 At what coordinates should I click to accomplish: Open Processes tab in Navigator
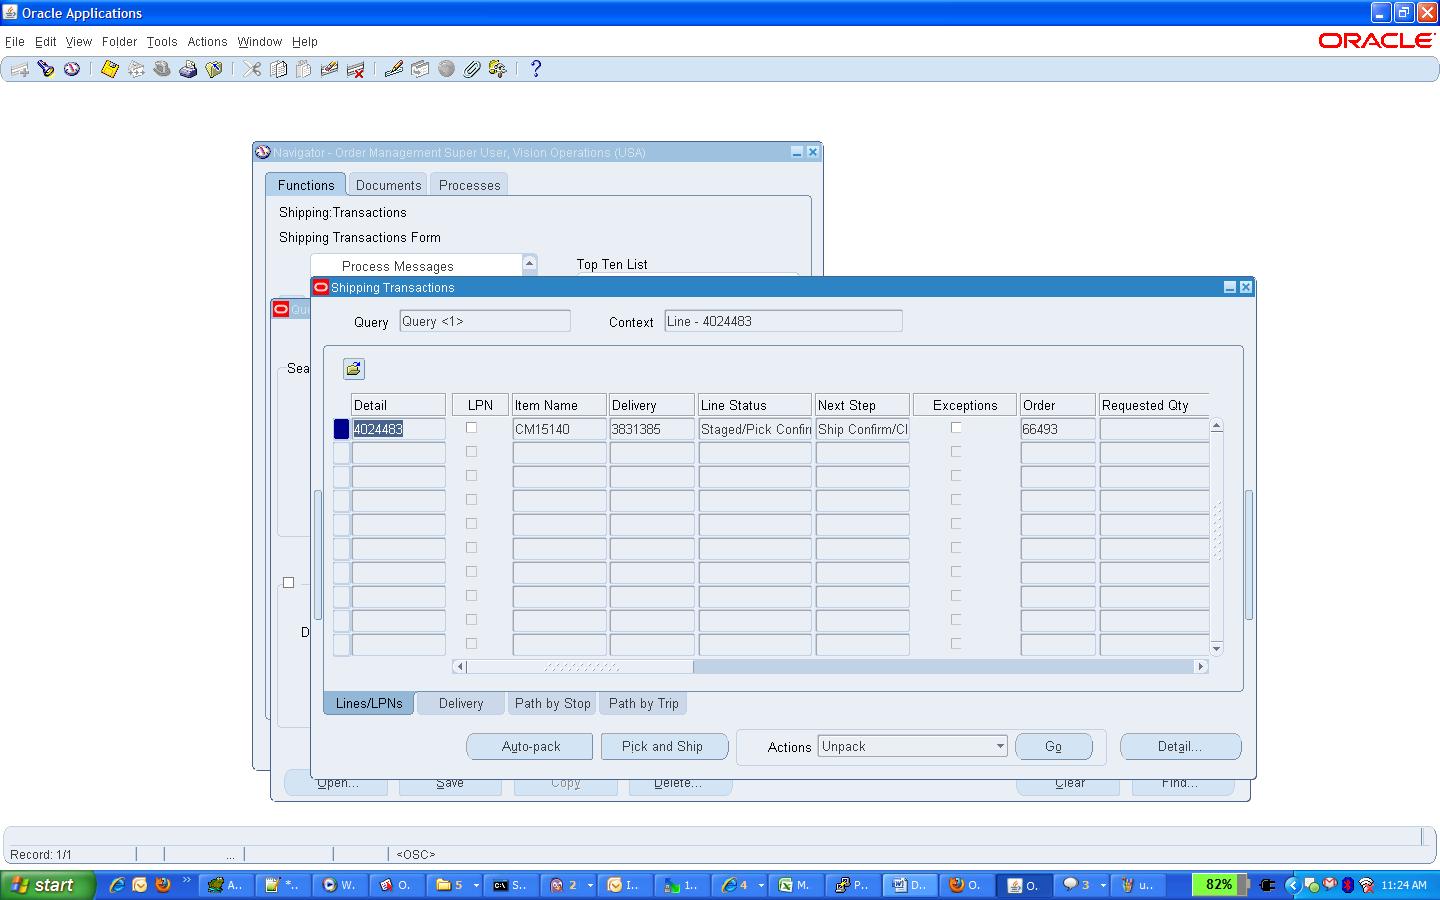pos(469,185)
